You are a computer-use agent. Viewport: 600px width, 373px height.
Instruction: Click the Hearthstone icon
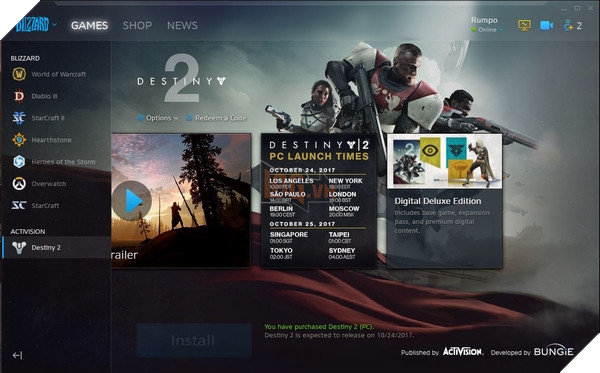[19, 140]
